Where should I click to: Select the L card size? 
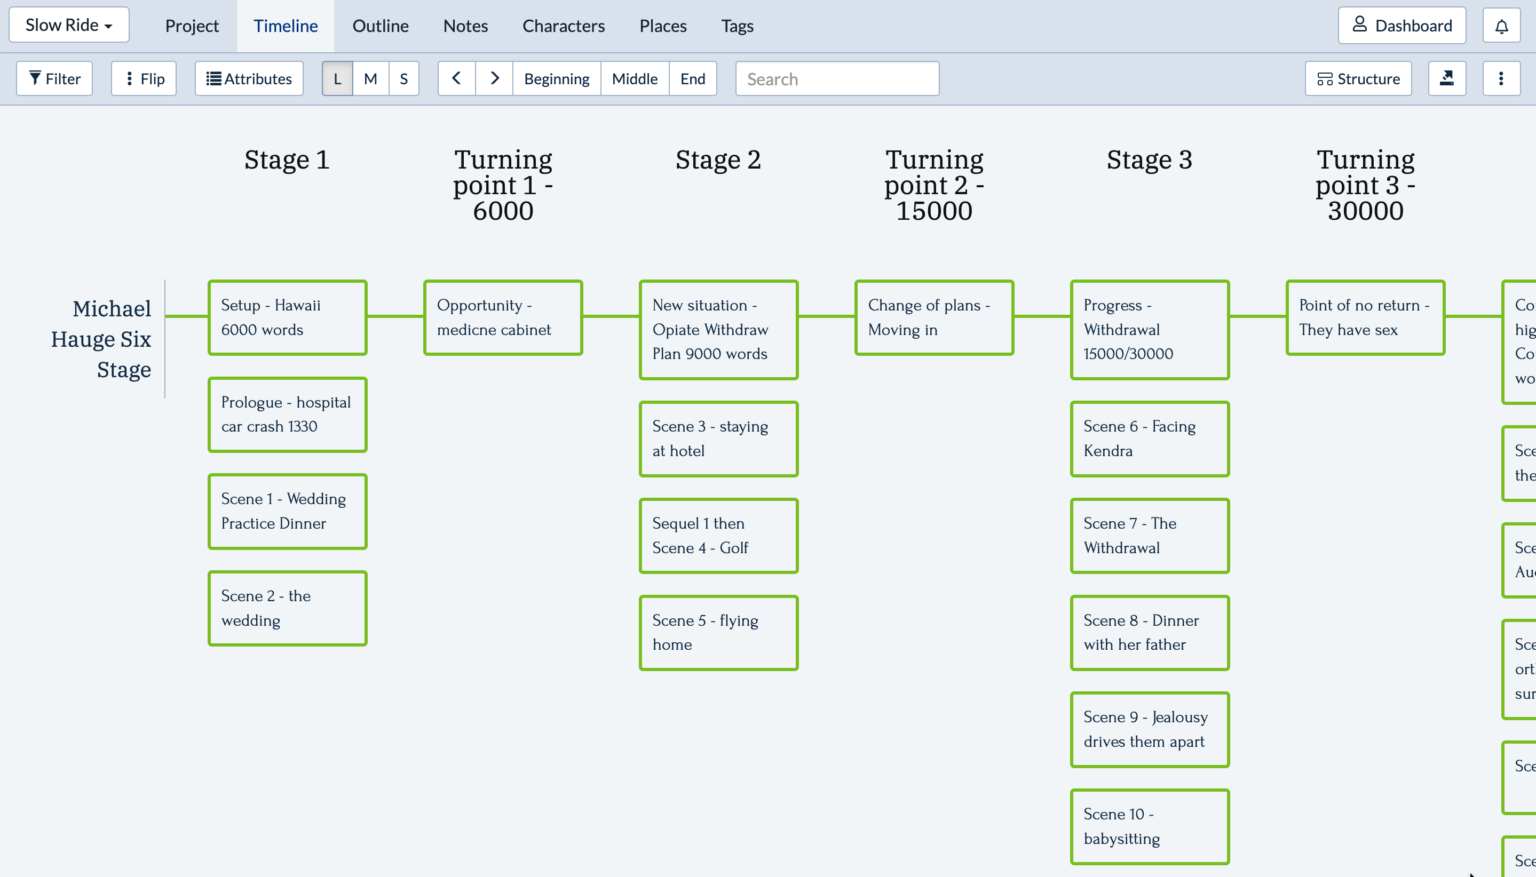coord(337,78)
